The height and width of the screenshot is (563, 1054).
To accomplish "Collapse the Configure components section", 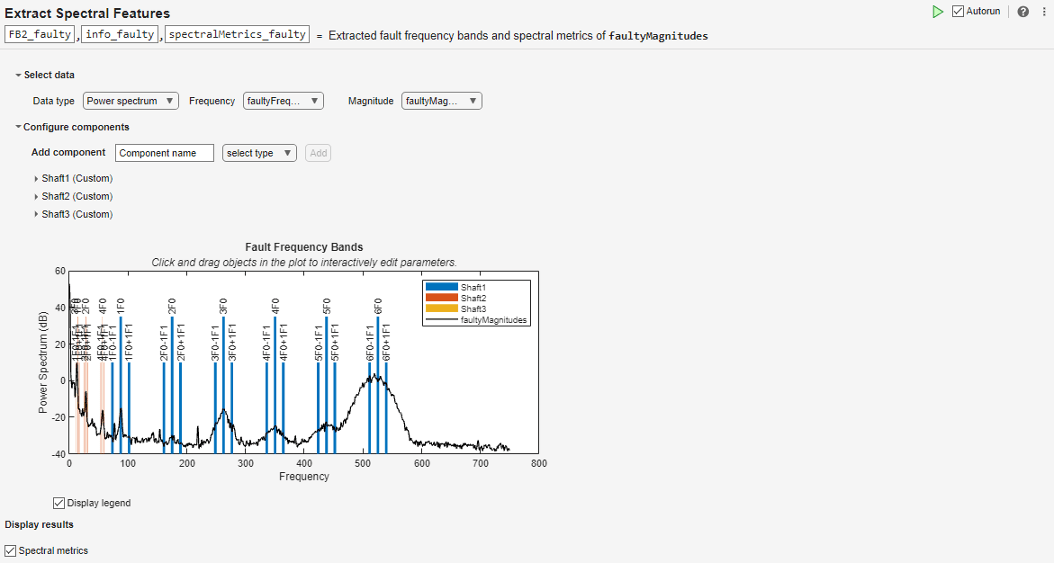I will 18,127.
